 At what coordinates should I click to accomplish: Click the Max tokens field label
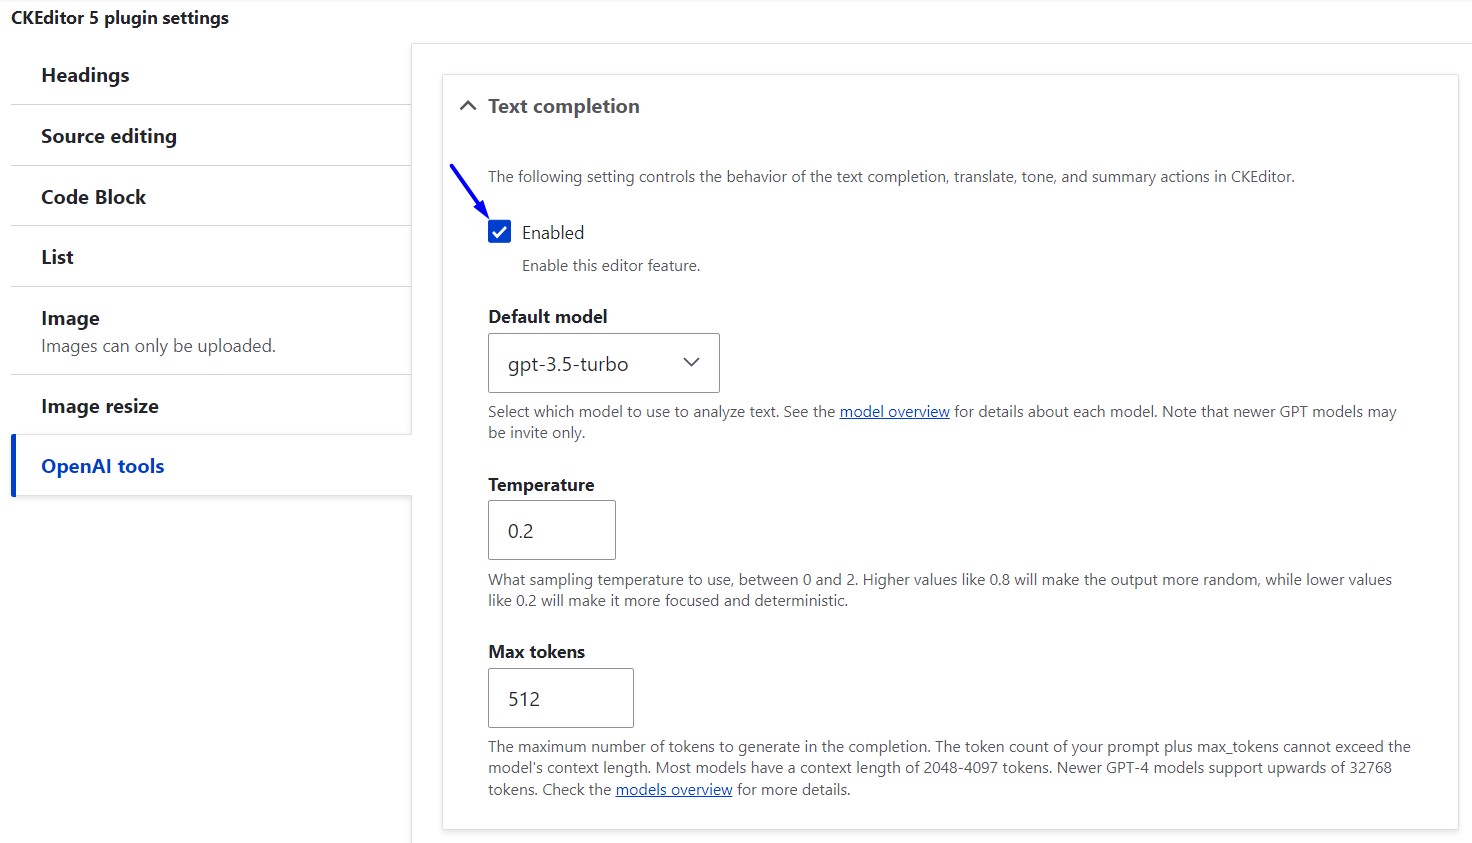point(537,652)
